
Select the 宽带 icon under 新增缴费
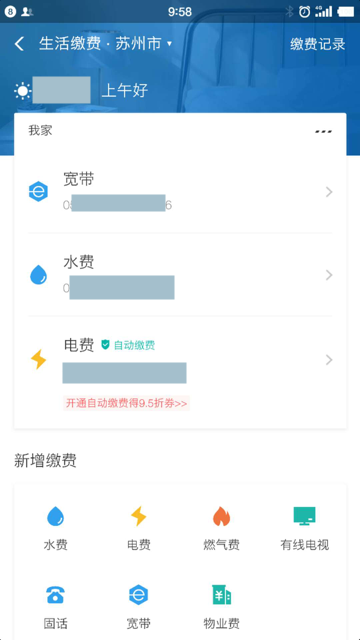[138, 595]
